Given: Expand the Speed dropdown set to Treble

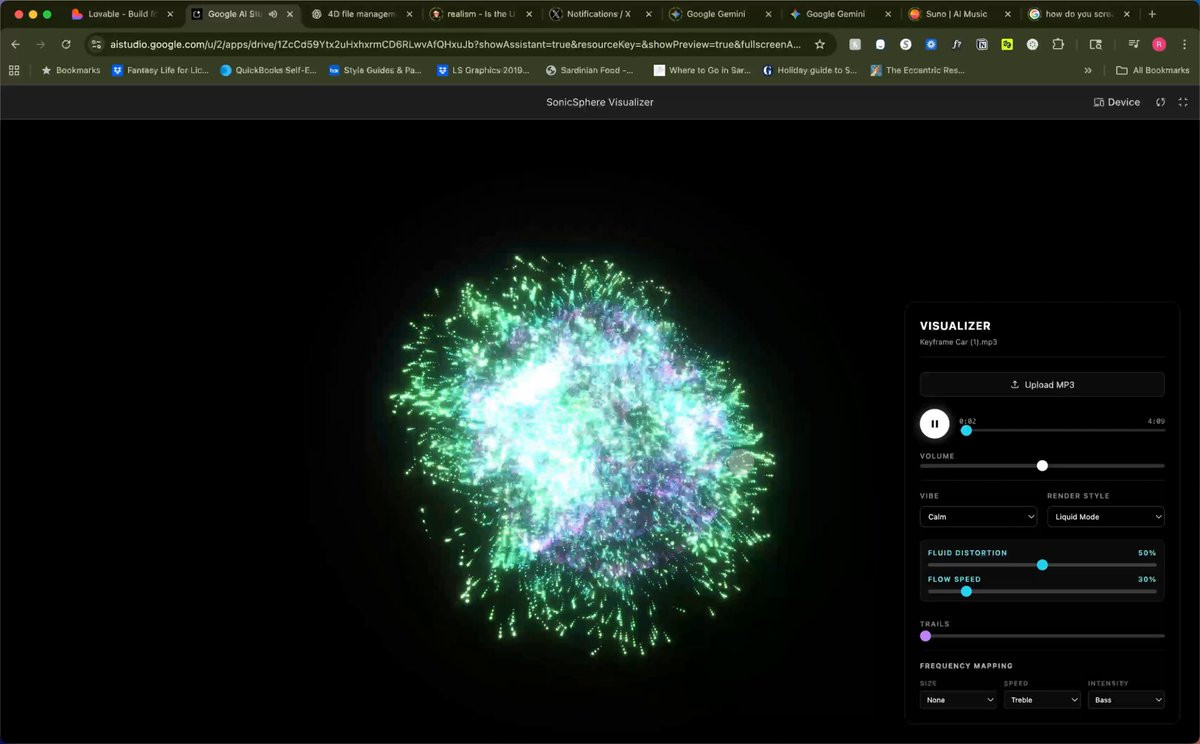Looking at the screenshot, I should coord(1042,700).
